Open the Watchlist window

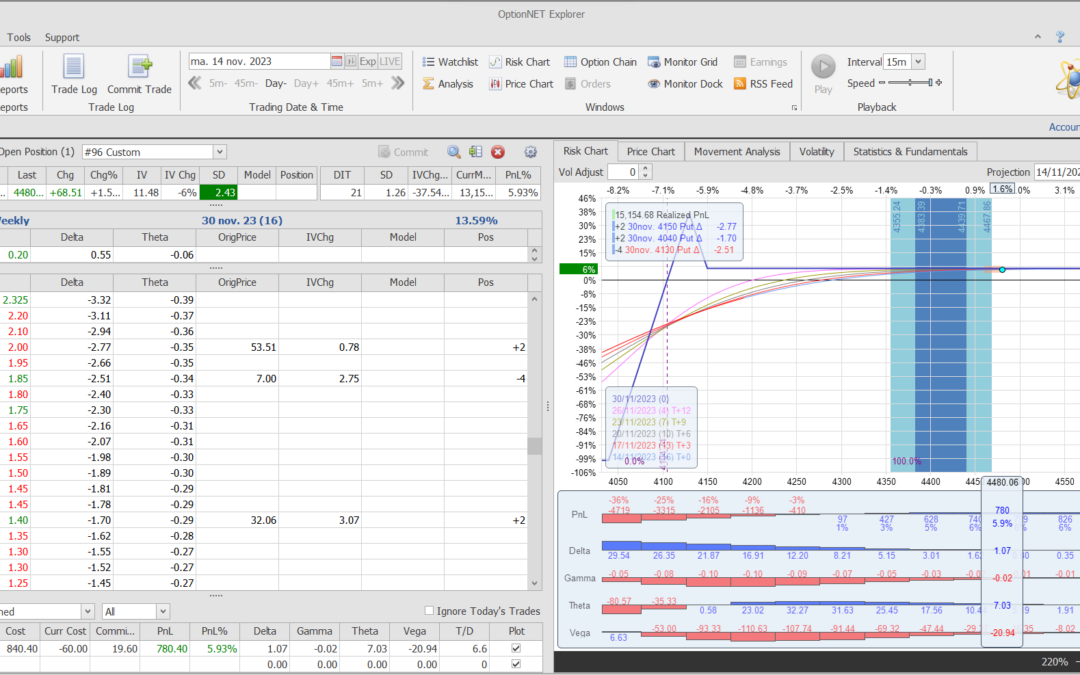coord(449,62)
